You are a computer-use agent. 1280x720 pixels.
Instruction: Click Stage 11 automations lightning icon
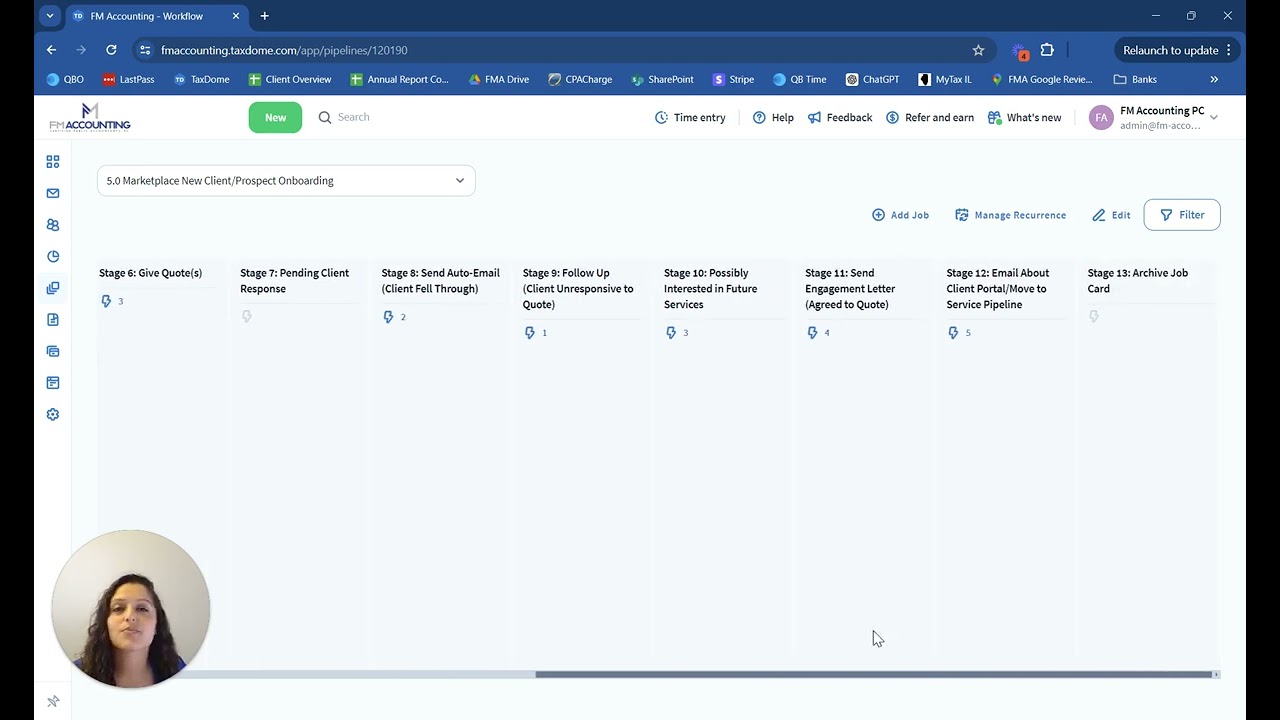[x=812, y=333]
